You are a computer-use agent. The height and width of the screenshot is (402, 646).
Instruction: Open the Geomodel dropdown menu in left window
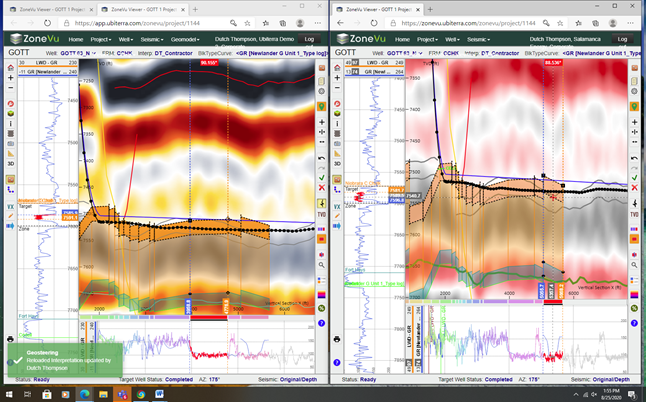pyautogui.click(x=185, y=40)
